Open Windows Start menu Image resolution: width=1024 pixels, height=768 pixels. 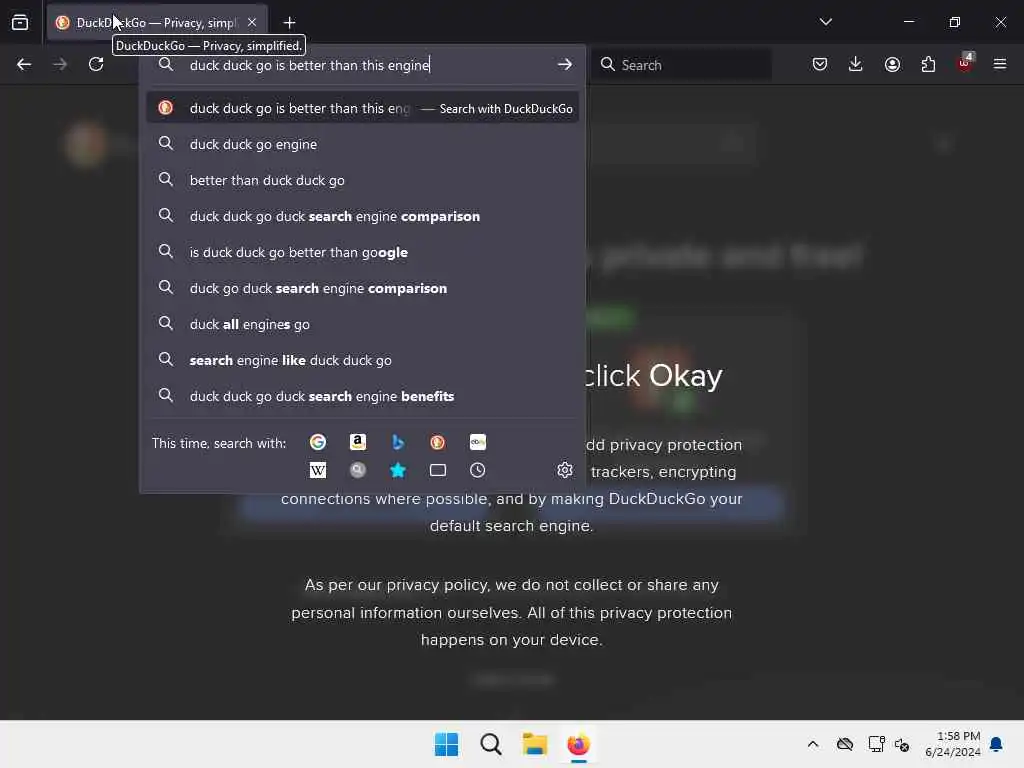(x=447, y=744)
